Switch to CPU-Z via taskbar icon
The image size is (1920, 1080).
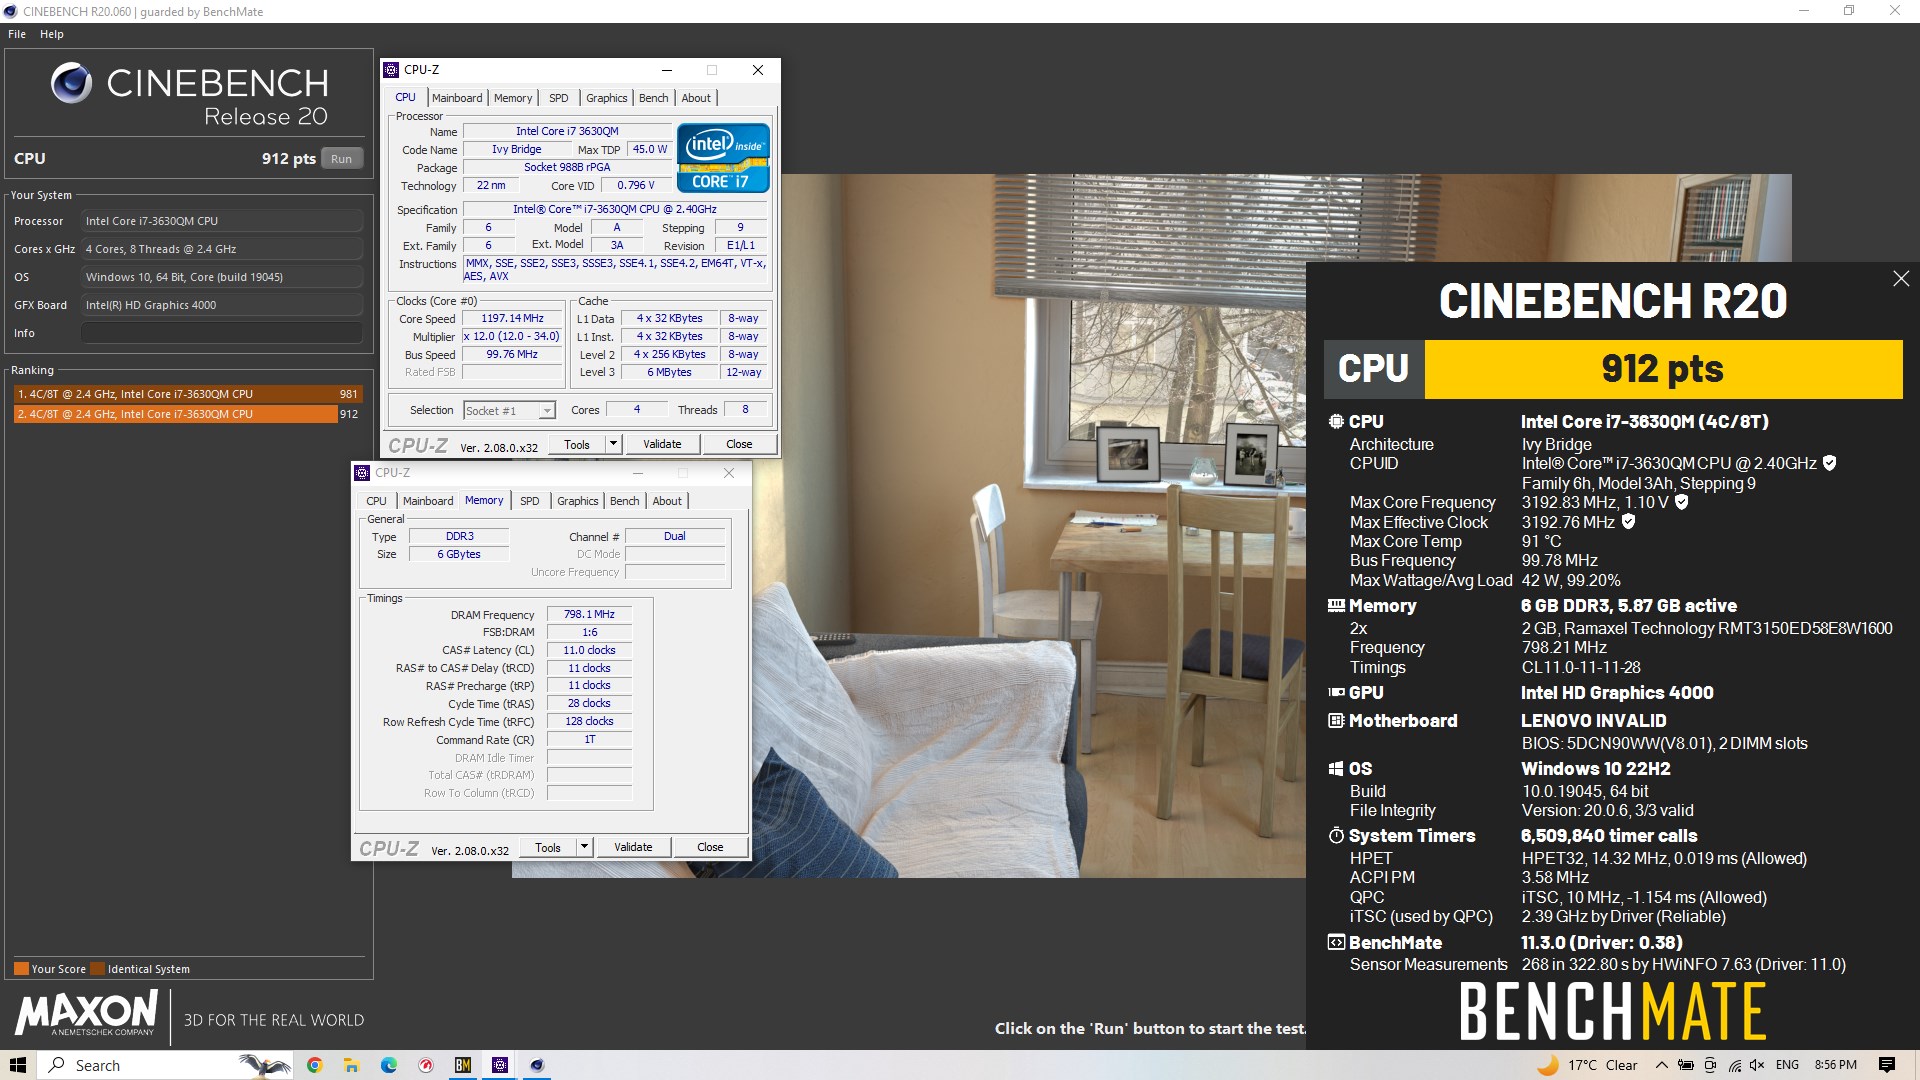pyautogui.click(x=500, y=1065)
